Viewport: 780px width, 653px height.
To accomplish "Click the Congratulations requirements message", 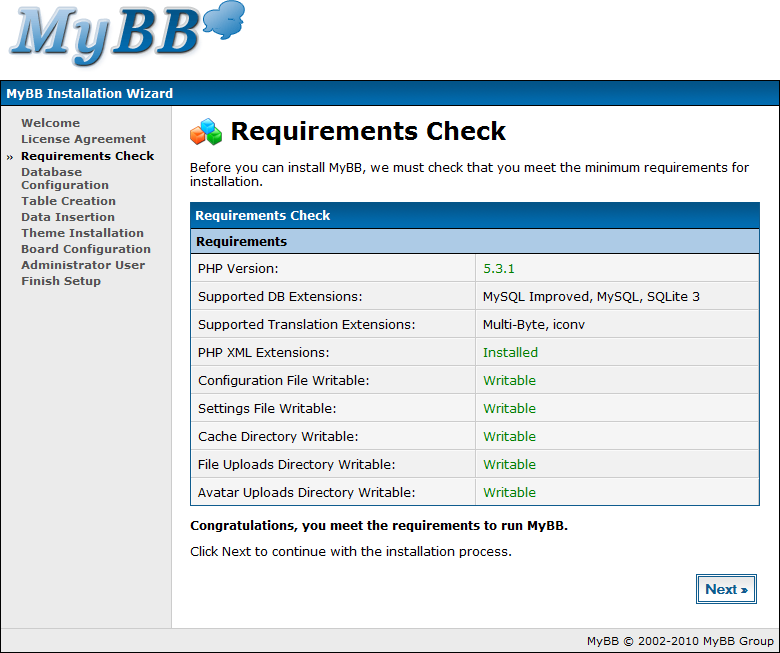I will point(379,526).
